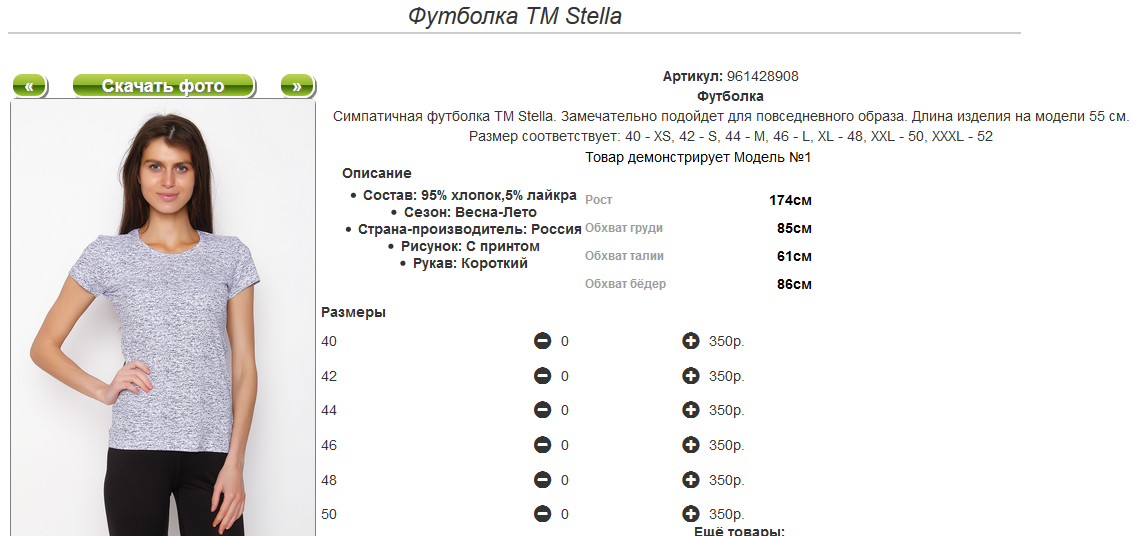Download photo with Скачать фото button
This screenshot has width=1133, height=536.
point(163,86)
